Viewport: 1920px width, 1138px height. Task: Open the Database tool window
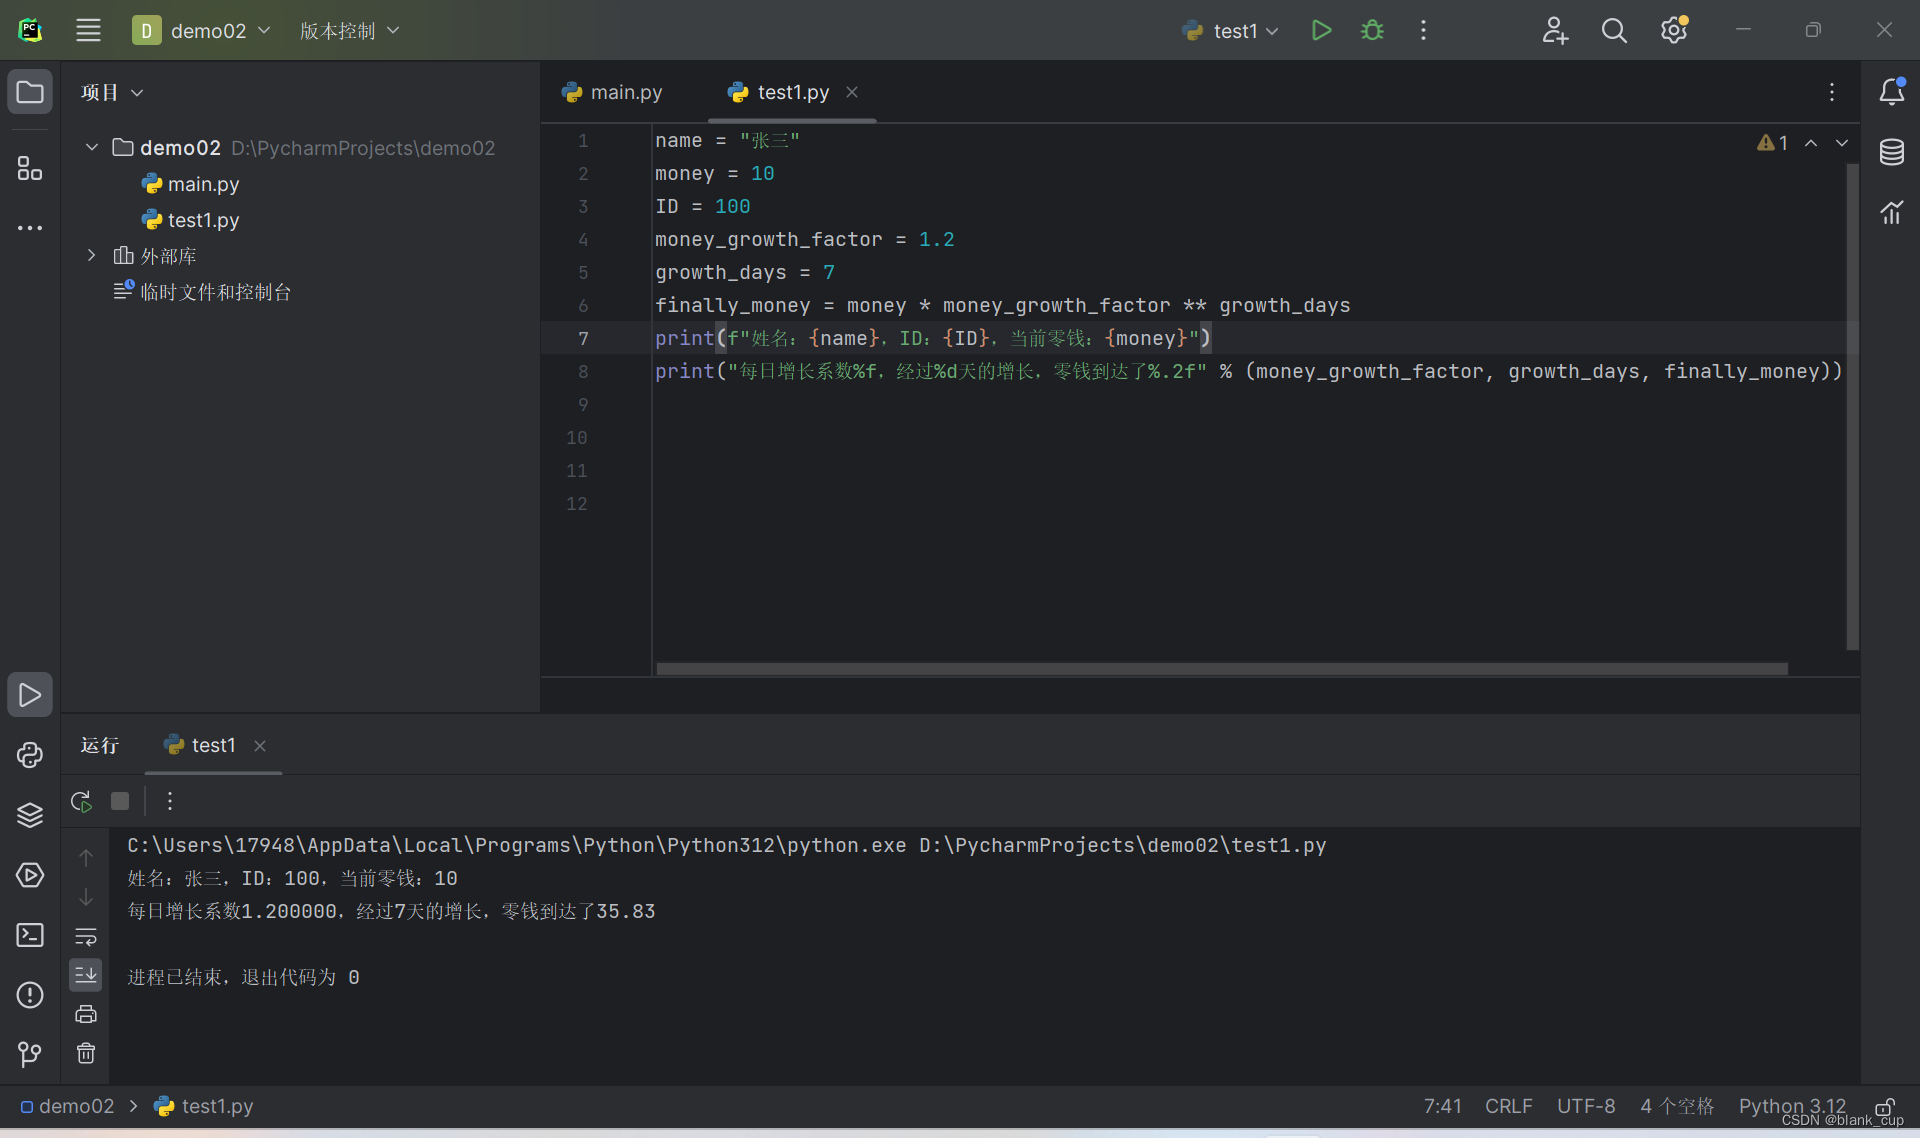pyautogui.click(x=1891, y=152)
